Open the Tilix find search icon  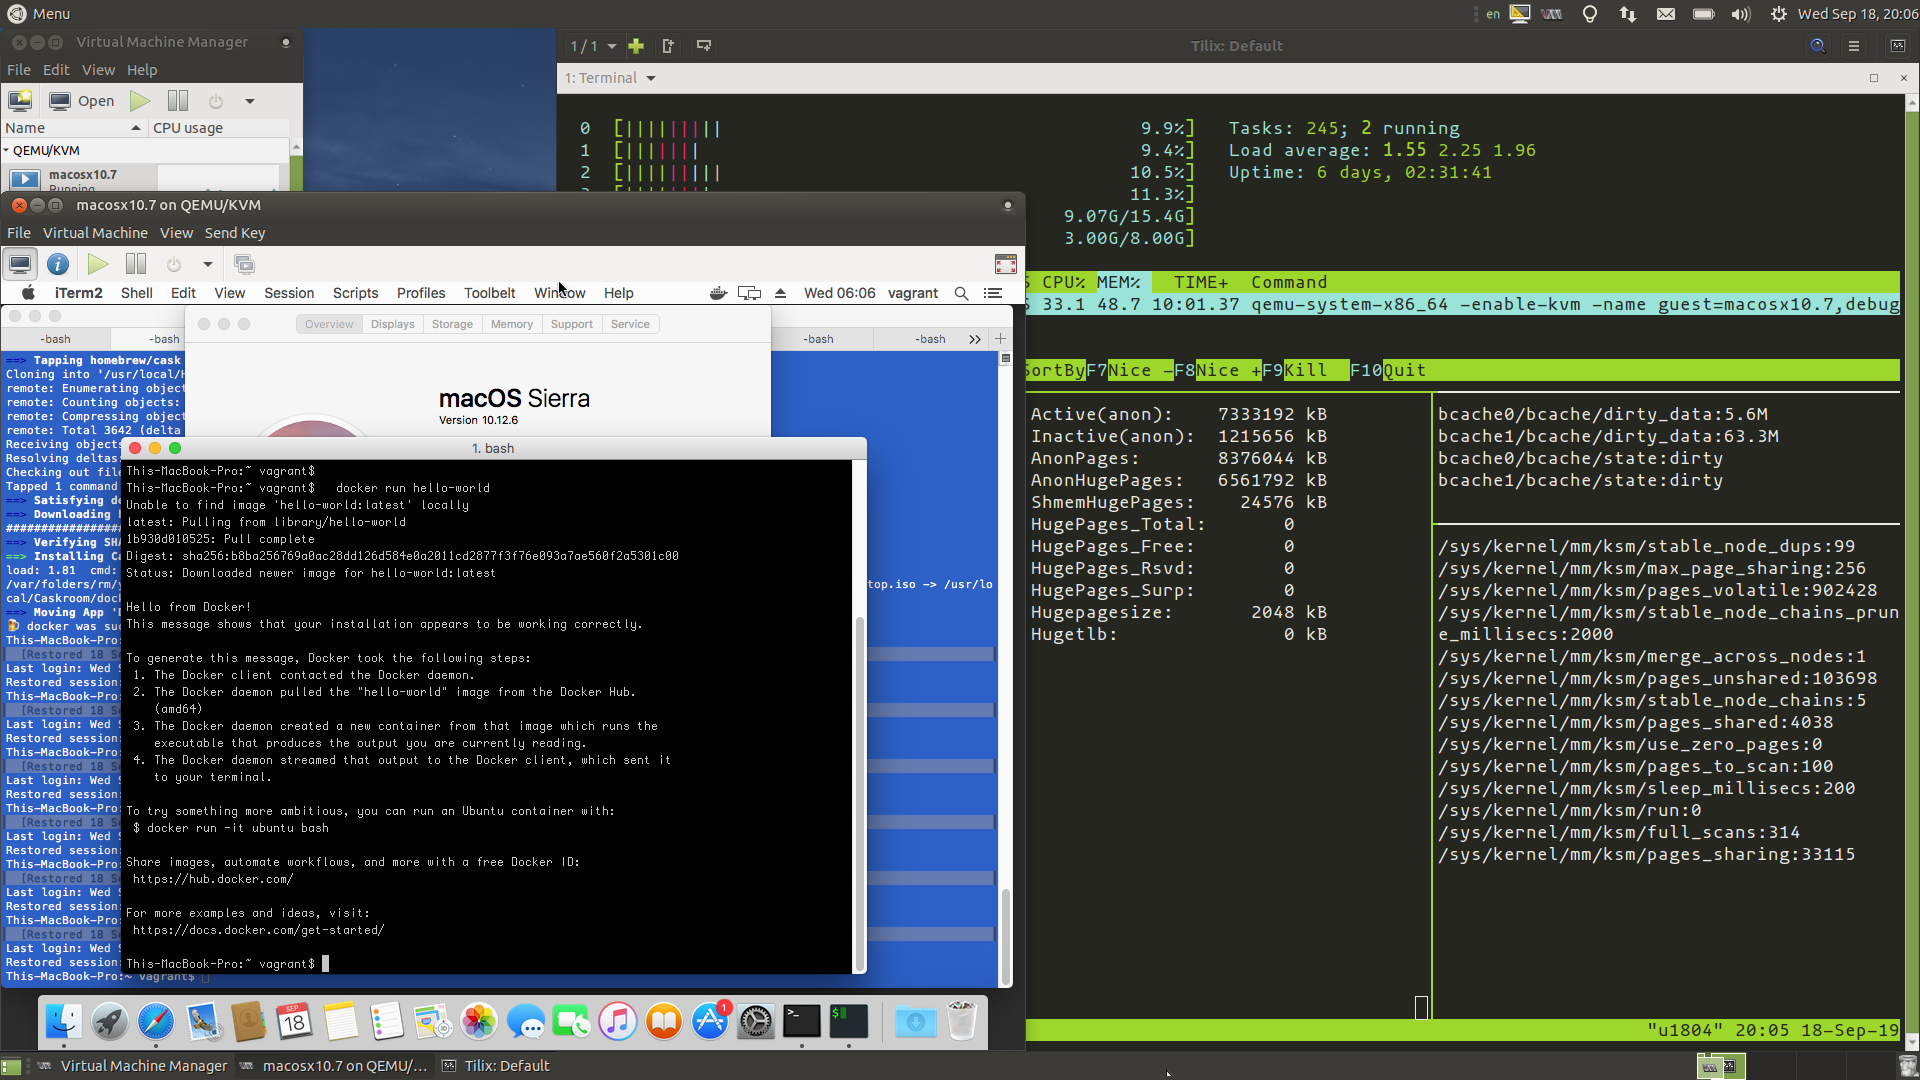tap(1818, 46)
